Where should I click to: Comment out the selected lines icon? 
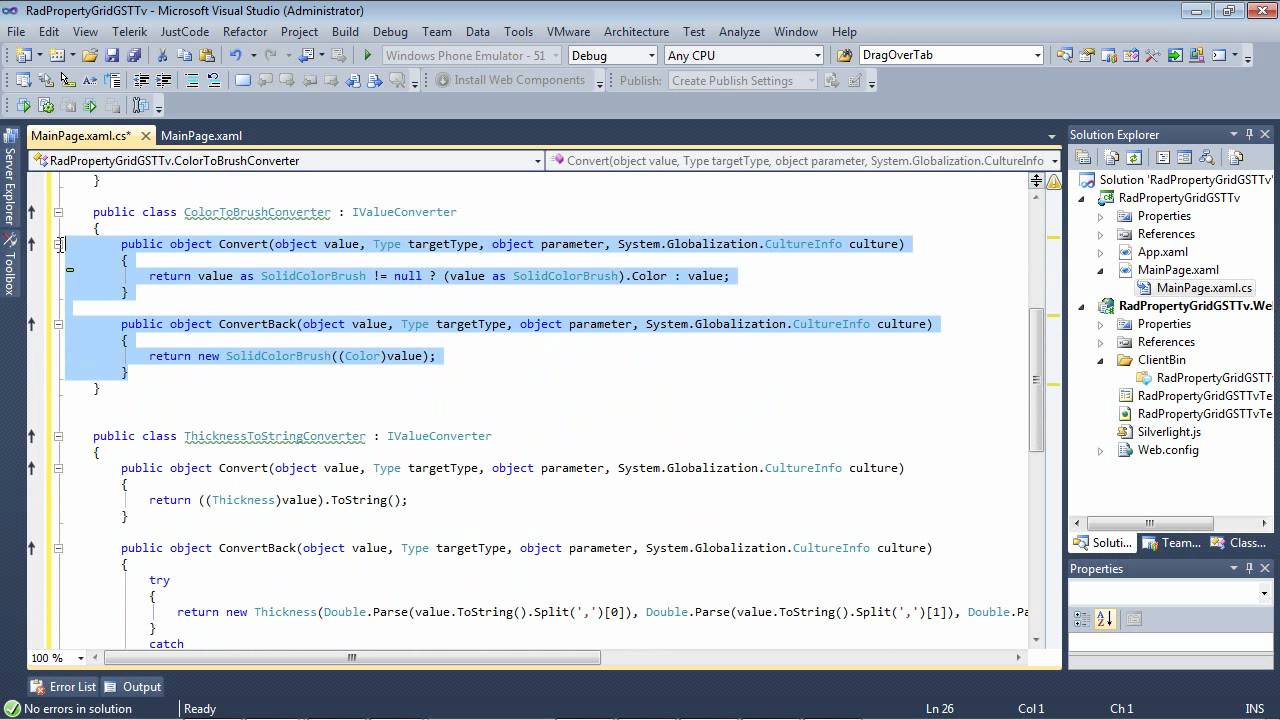click(x=192, y=81)
